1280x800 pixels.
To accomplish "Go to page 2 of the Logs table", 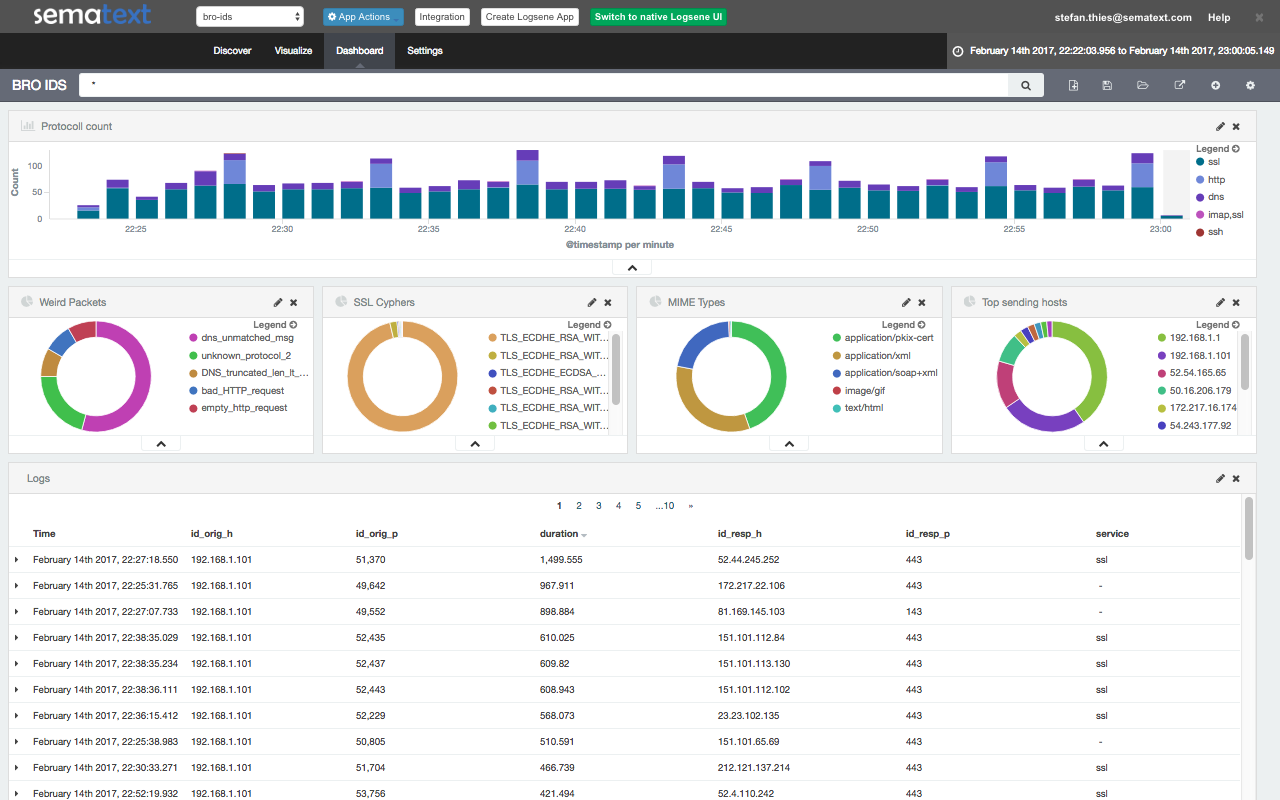I will click(x=579, y=505).
